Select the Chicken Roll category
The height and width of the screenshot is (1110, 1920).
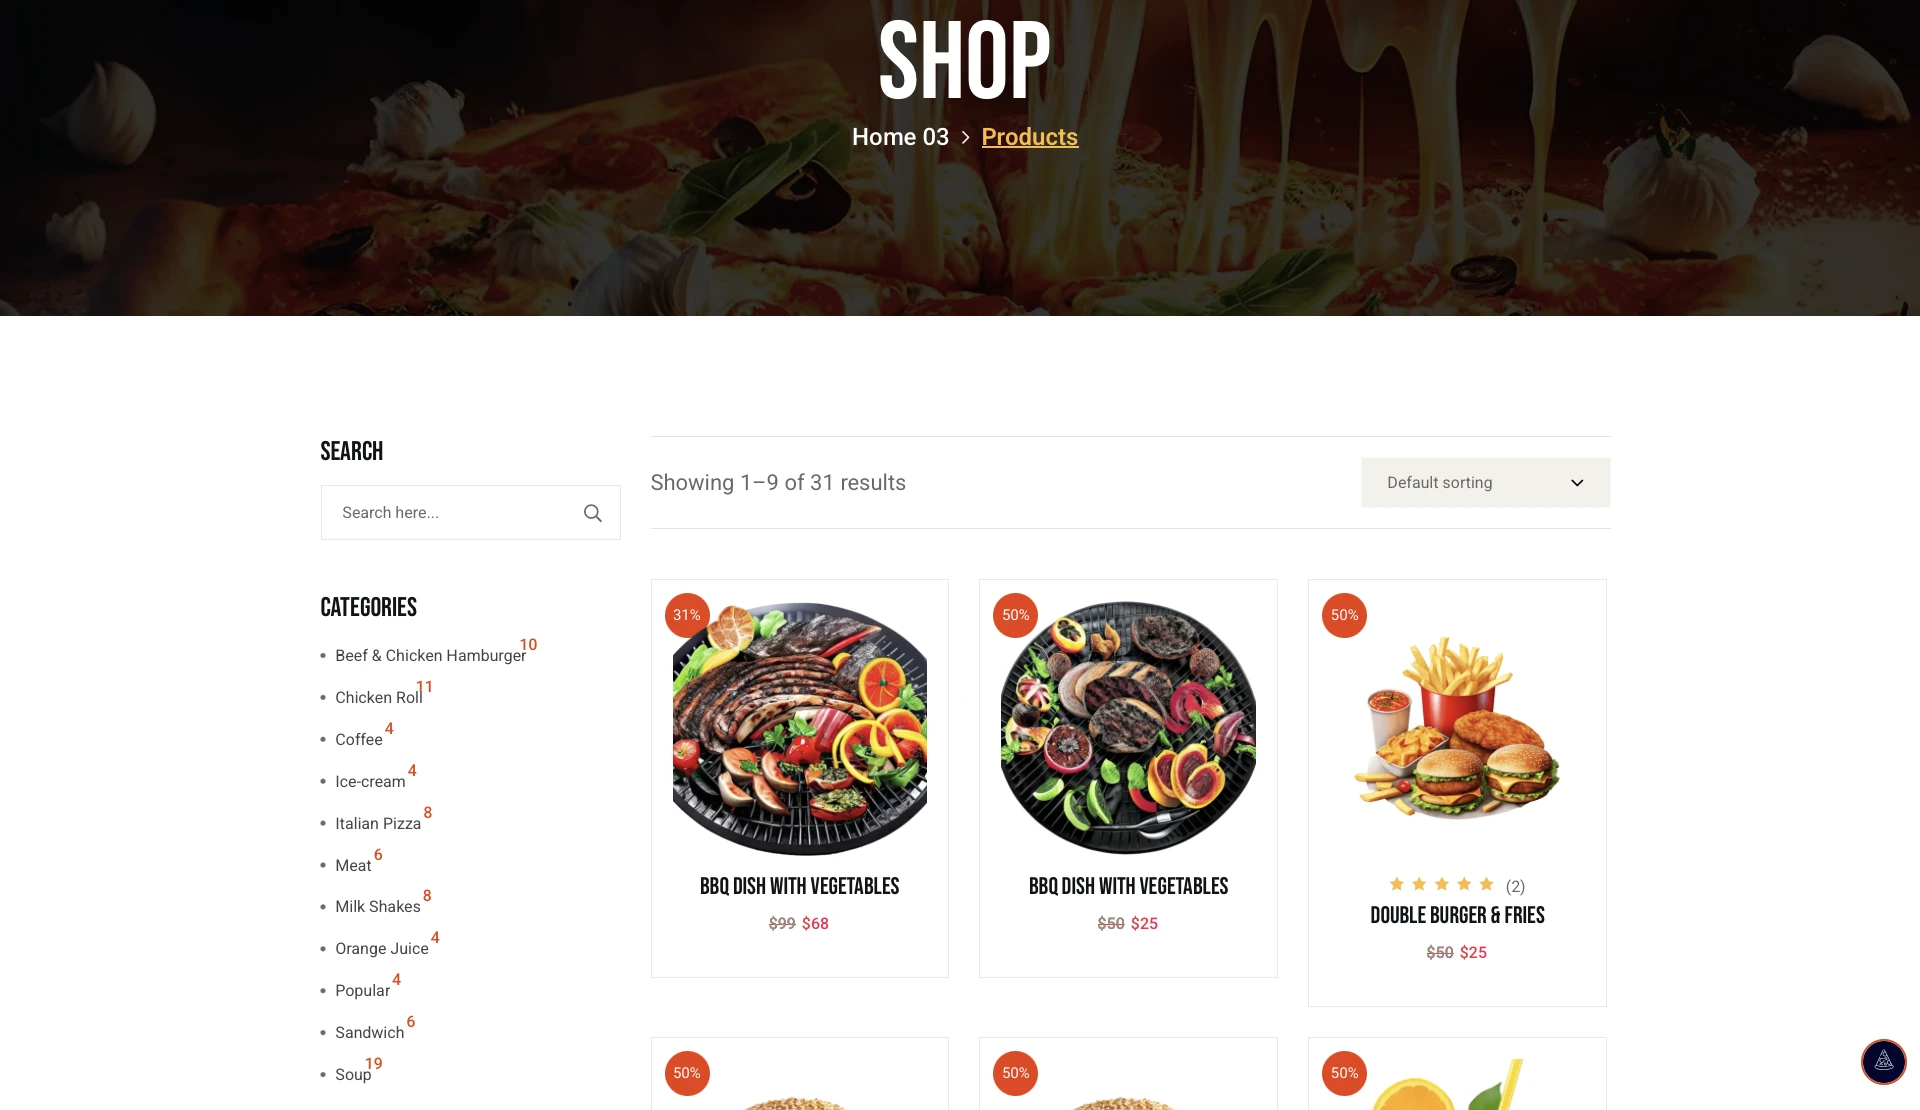(x=378, y=697)
